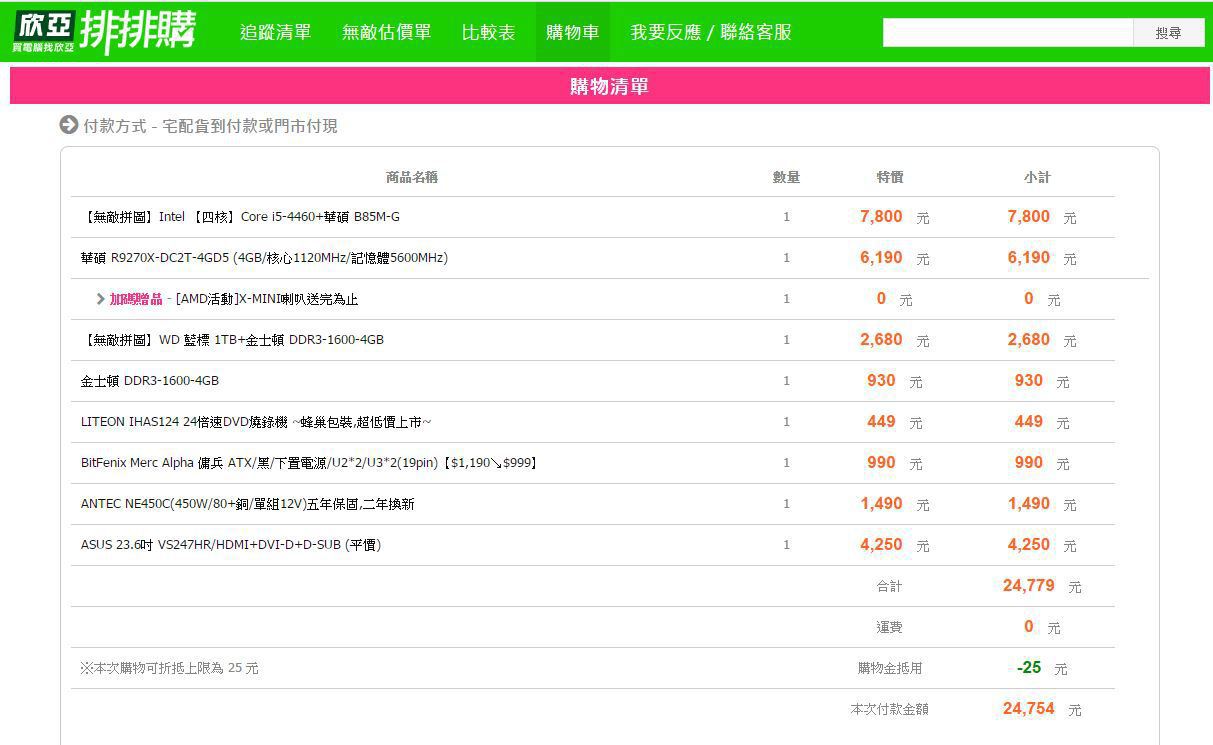This screenshot has height=745, width=1213.
Task: Click the ※本次購物可折抵上限為 25 元 note
Action: (x=169, y=668)
